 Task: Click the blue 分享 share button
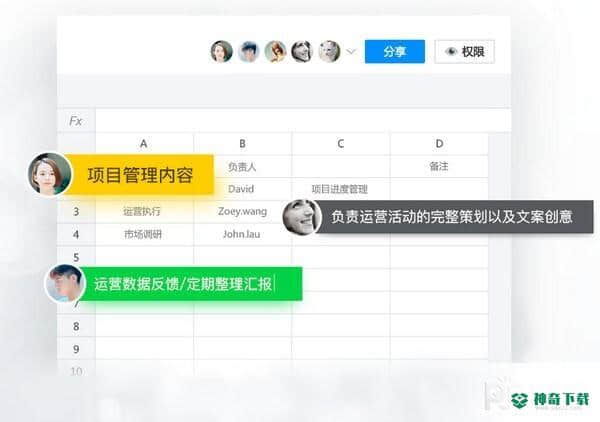click(395, 51)
